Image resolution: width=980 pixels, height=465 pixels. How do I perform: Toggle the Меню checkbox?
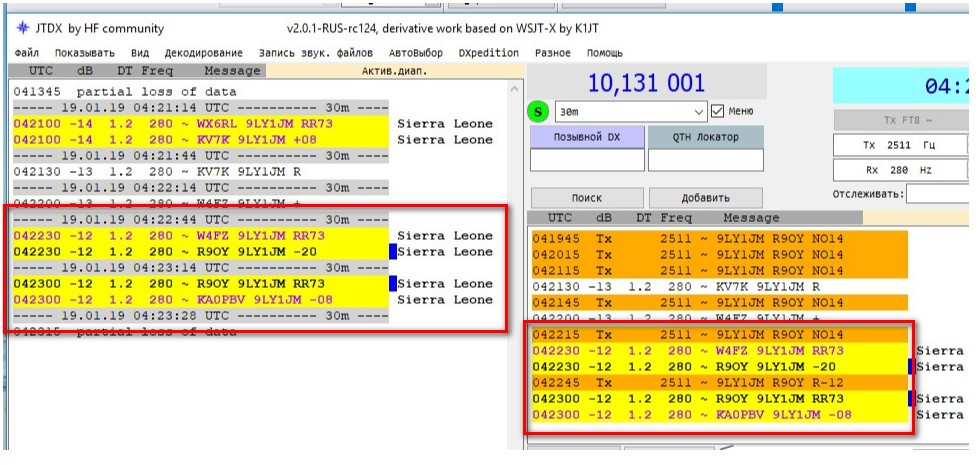717,111
